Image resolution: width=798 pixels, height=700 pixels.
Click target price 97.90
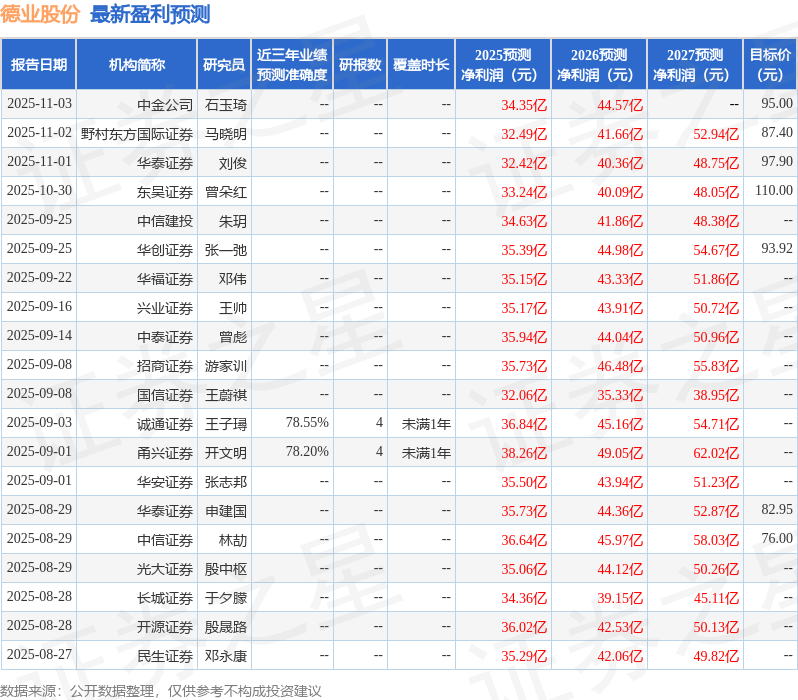777,161
